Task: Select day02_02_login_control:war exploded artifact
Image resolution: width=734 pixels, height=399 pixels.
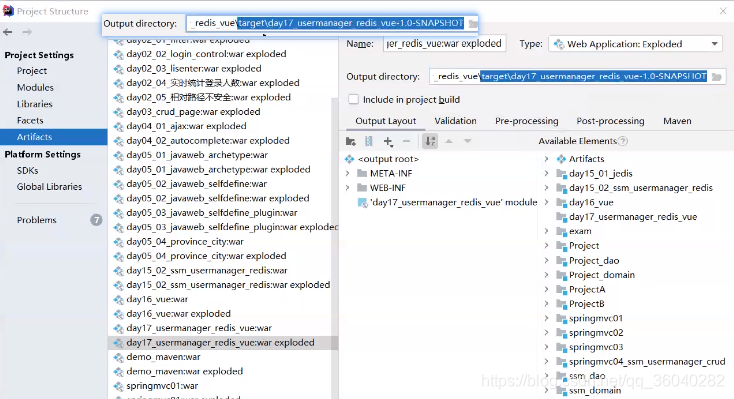Action: click(206, 54)
